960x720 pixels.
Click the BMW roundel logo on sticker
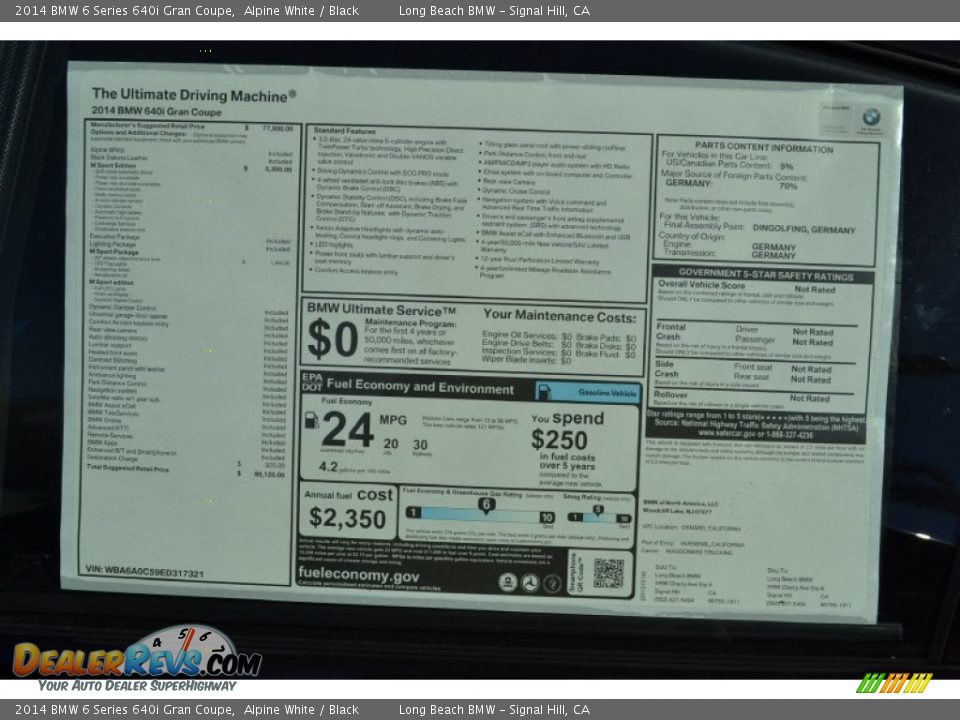pyautogui.click(x=871, y=117)
